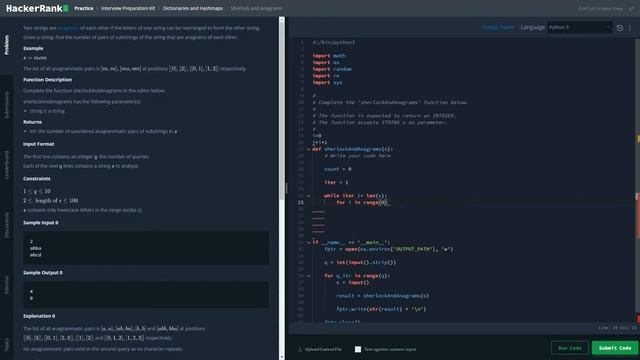Collapse the def sherlockAndAnagrams fold arrow
The height and width of the screenshot is (360, 640).
click(x=309, y=149)
